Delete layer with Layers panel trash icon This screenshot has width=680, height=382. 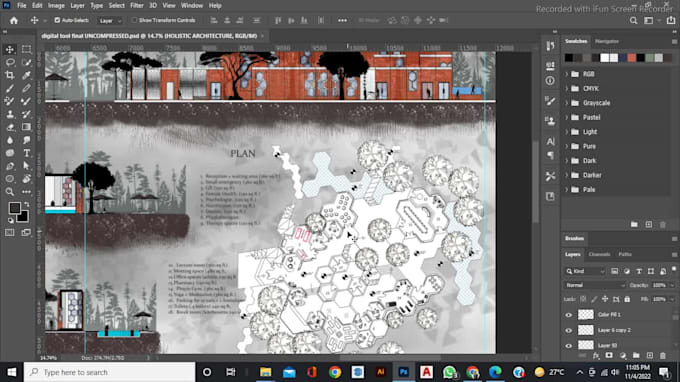coord(663,356)
